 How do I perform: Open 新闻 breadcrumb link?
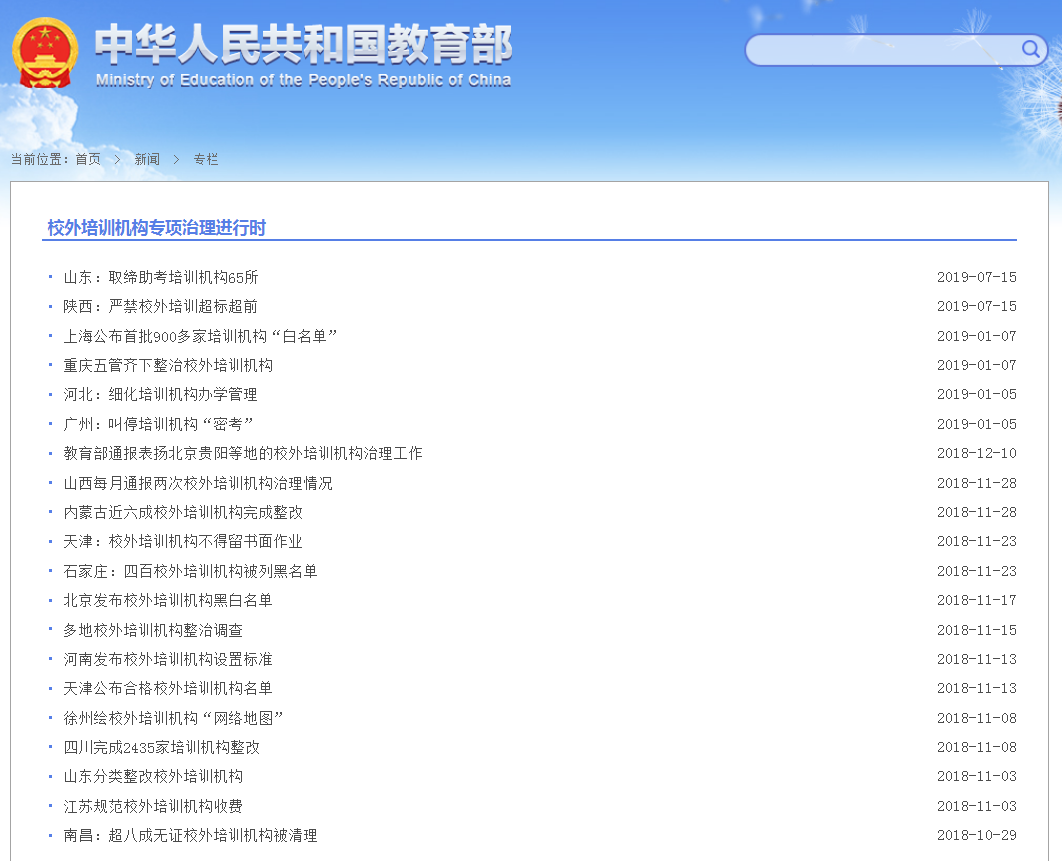(x=147, y=159)
